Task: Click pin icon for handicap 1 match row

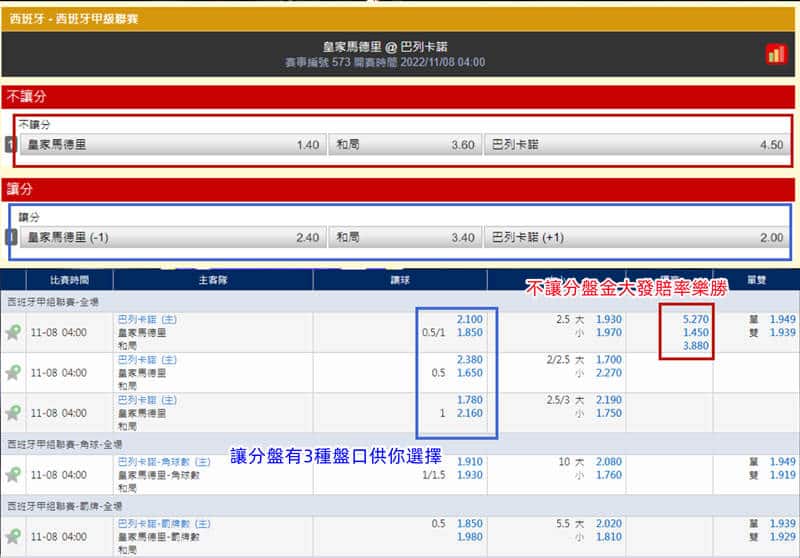Action: (13, 413)
